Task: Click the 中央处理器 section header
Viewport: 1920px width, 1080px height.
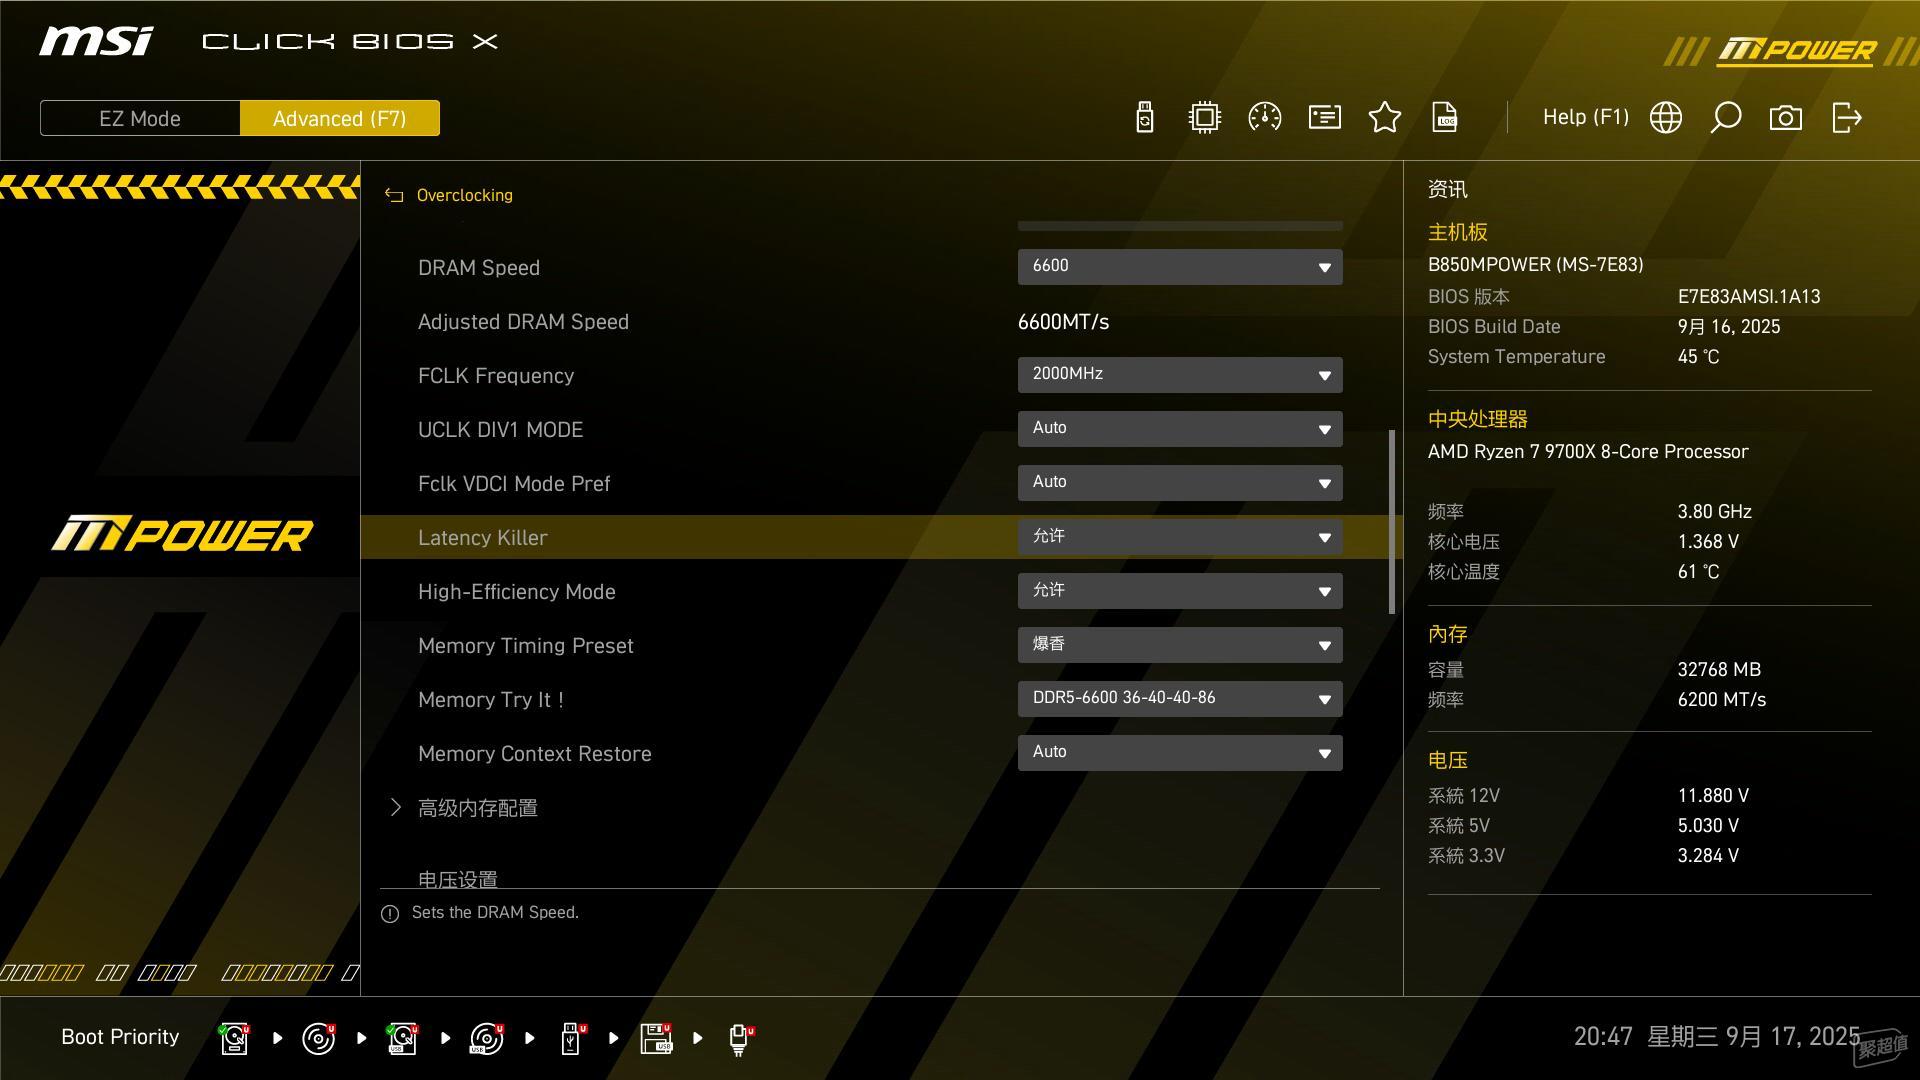Action: click(x=1478, y=419)
